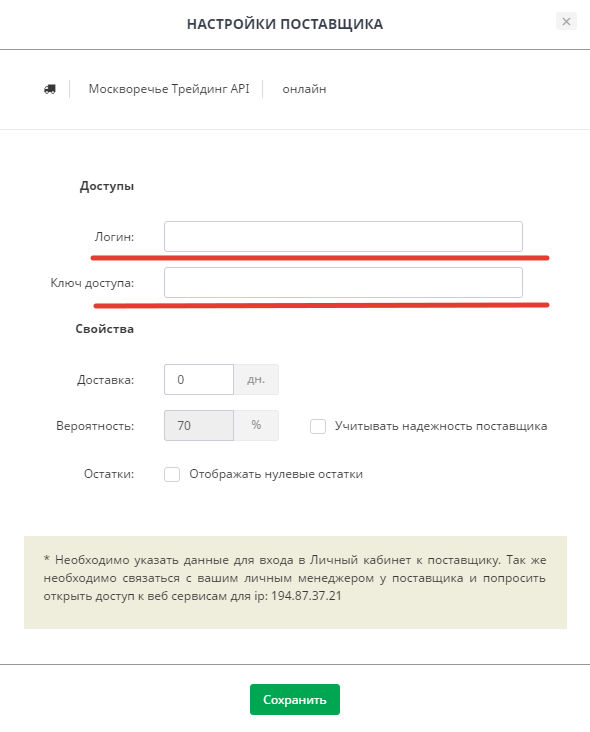Click the Ключ доступа: field label
590x732 pixels.
(92, 283)
